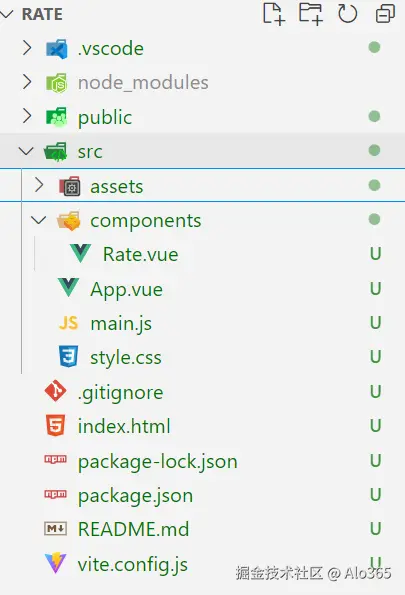Click the git icon next to .gitignore
The image size is (405, 595).
(x=55, y=390)
